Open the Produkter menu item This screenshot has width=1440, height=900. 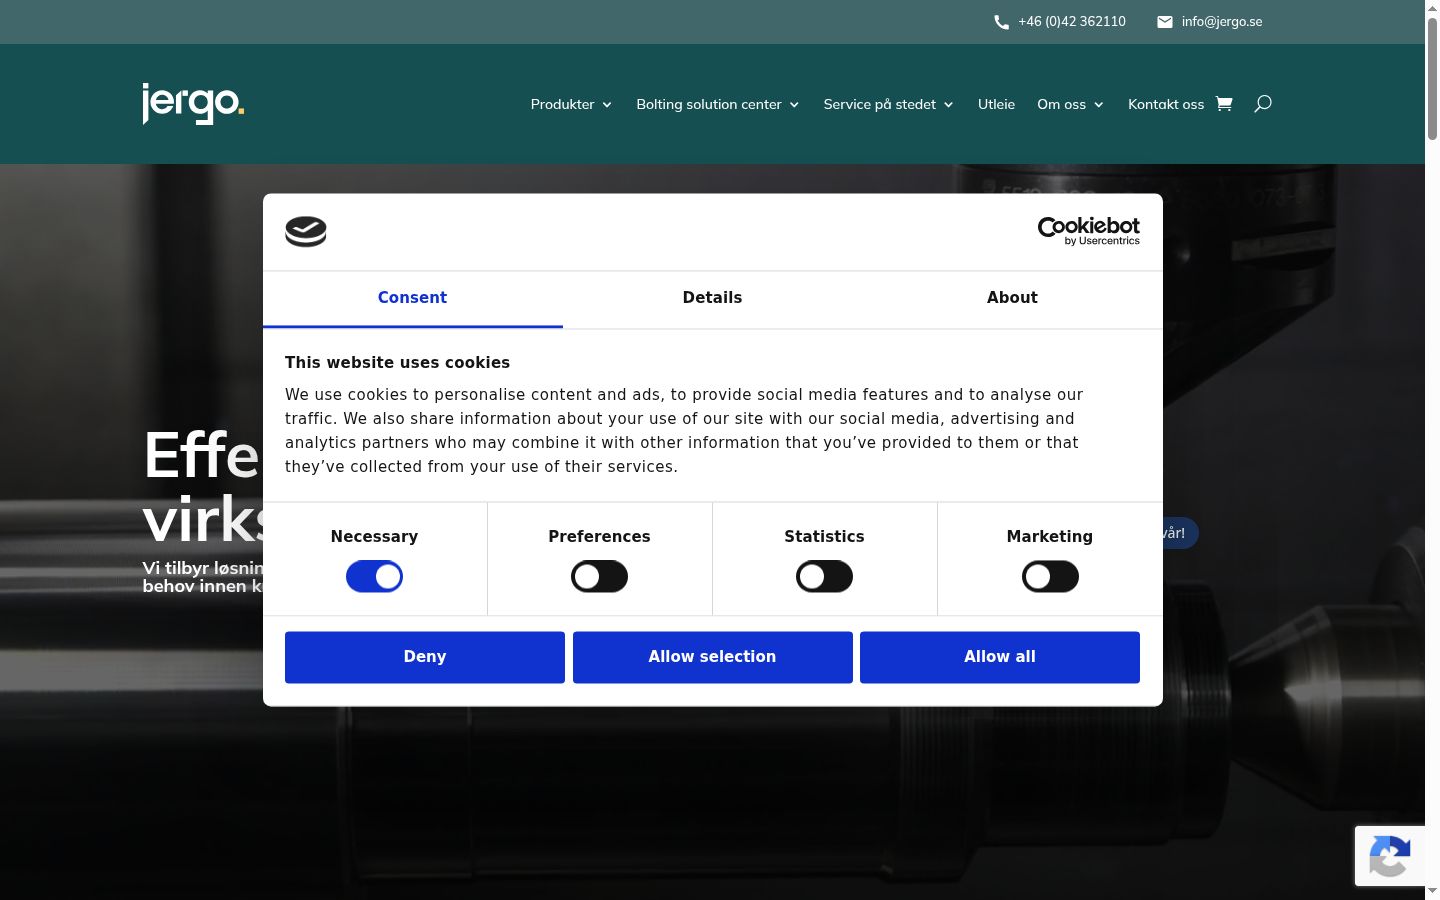[562, 104]
